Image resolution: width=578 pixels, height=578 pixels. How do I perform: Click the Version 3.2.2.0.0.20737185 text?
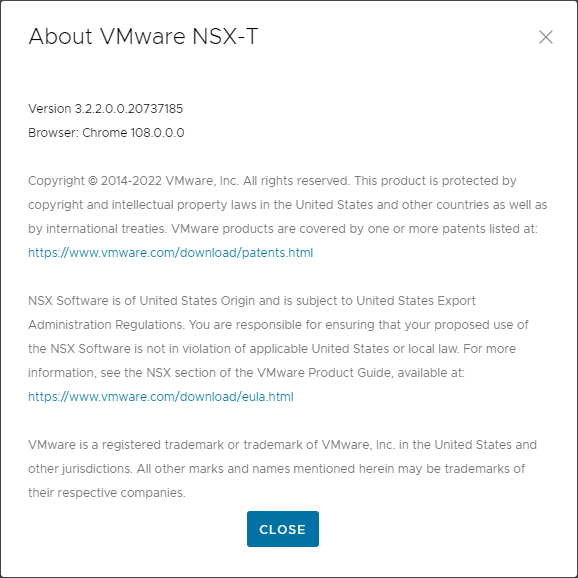tap(105, 109)
